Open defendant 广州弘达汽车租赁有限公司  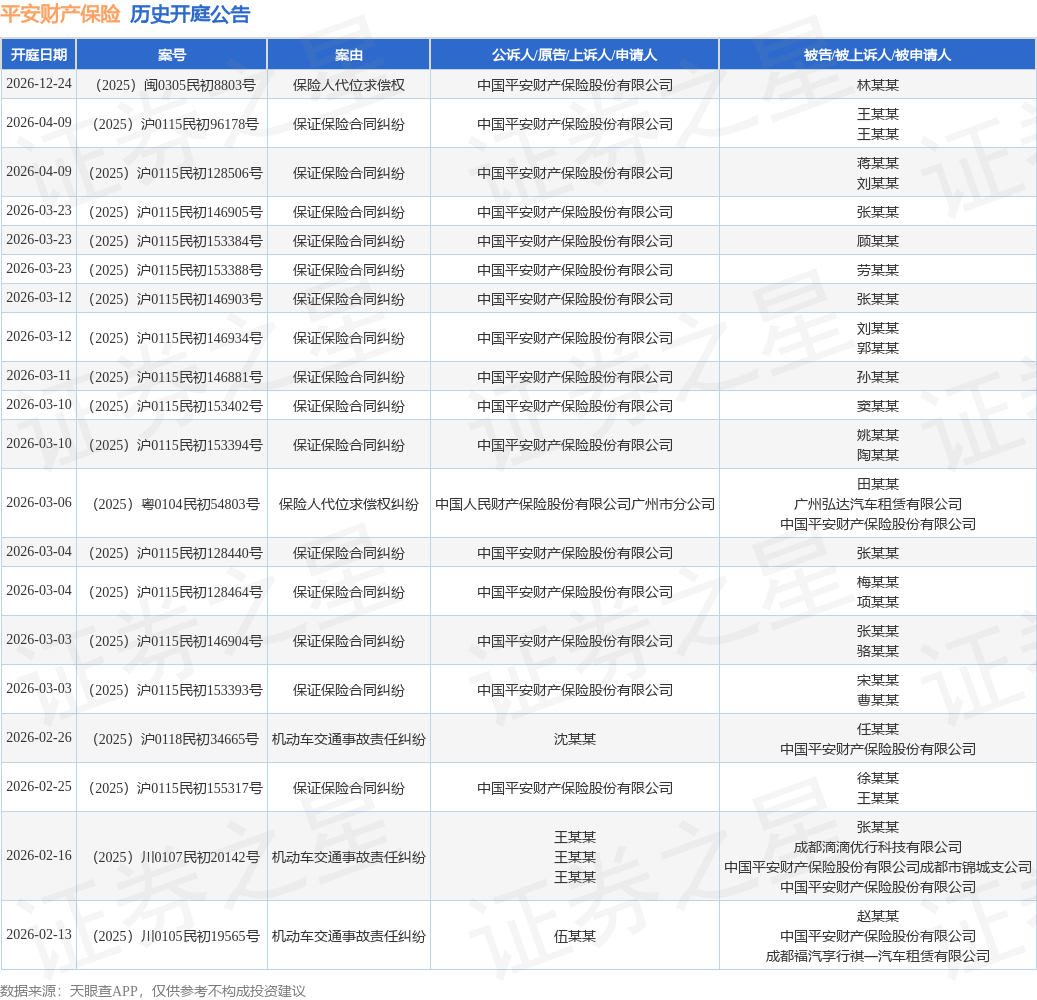(877, 504)
